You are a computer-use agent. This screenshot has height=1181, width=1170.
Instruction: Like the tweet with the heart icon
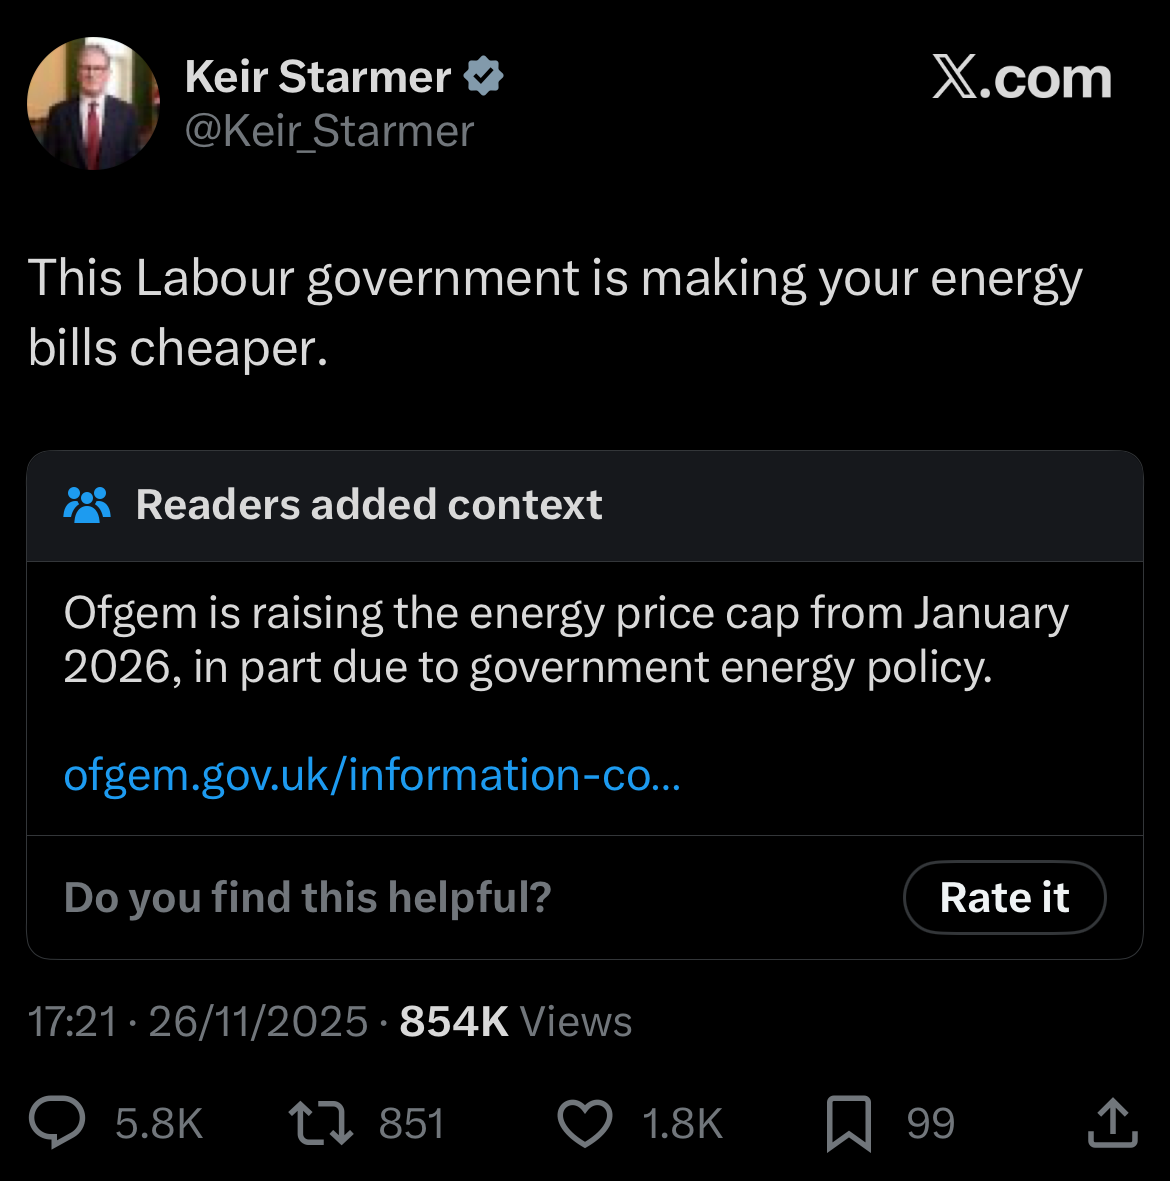click(x=585, y=1123)
